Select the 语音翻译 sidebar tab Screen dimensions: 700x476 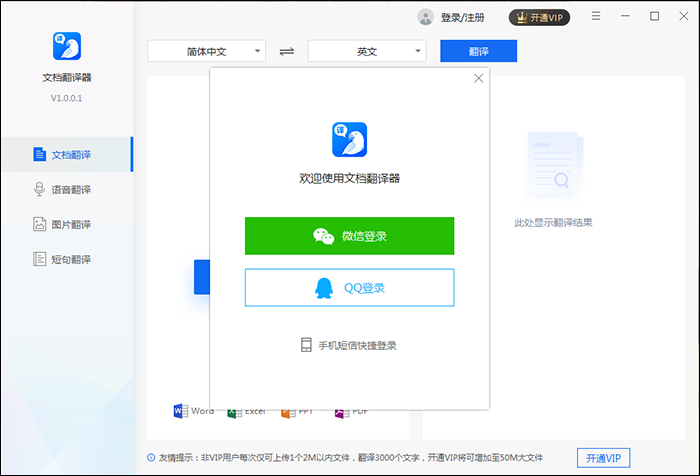[67, 189]
